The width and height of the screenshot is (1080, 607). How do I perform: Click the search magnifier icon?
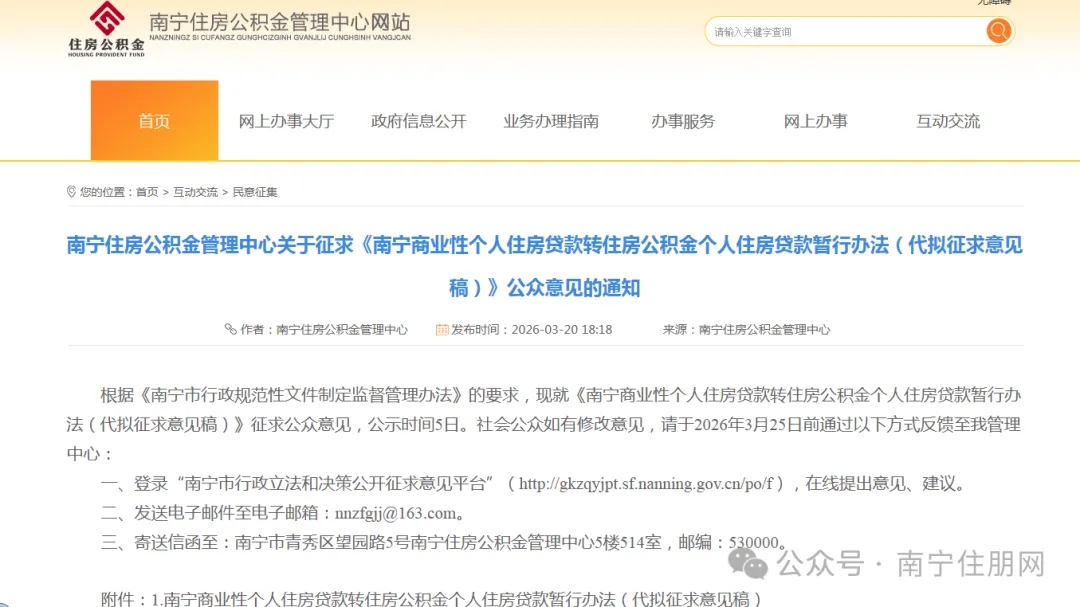pyautogui.click(x=997, y=31)
